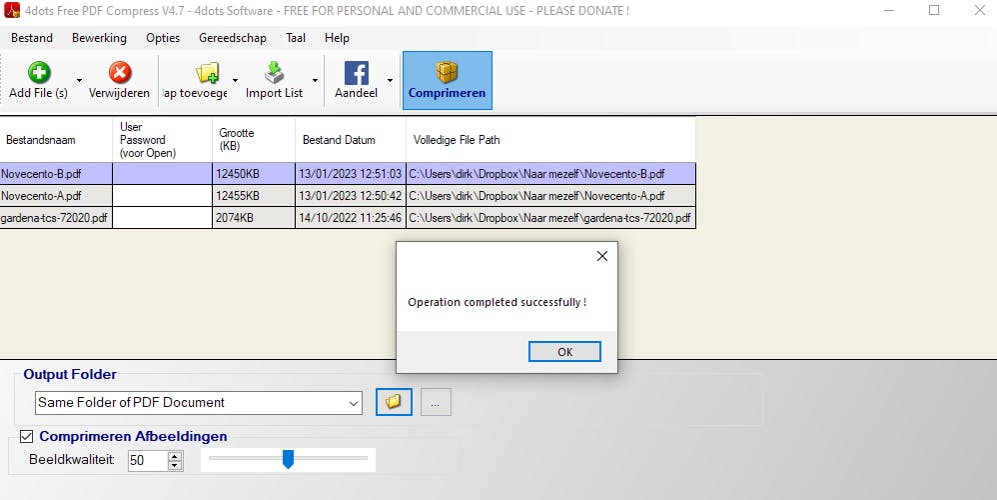Click the red Verwijderen remove icon

(120, 73)
